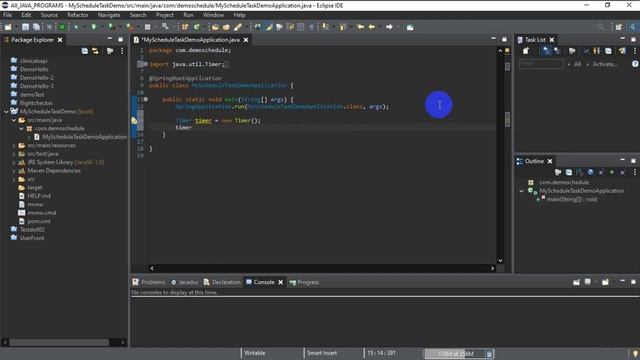Switch to the Problems tab
Image resolution: width=640 pixels, height=360 pixels.
149,282
